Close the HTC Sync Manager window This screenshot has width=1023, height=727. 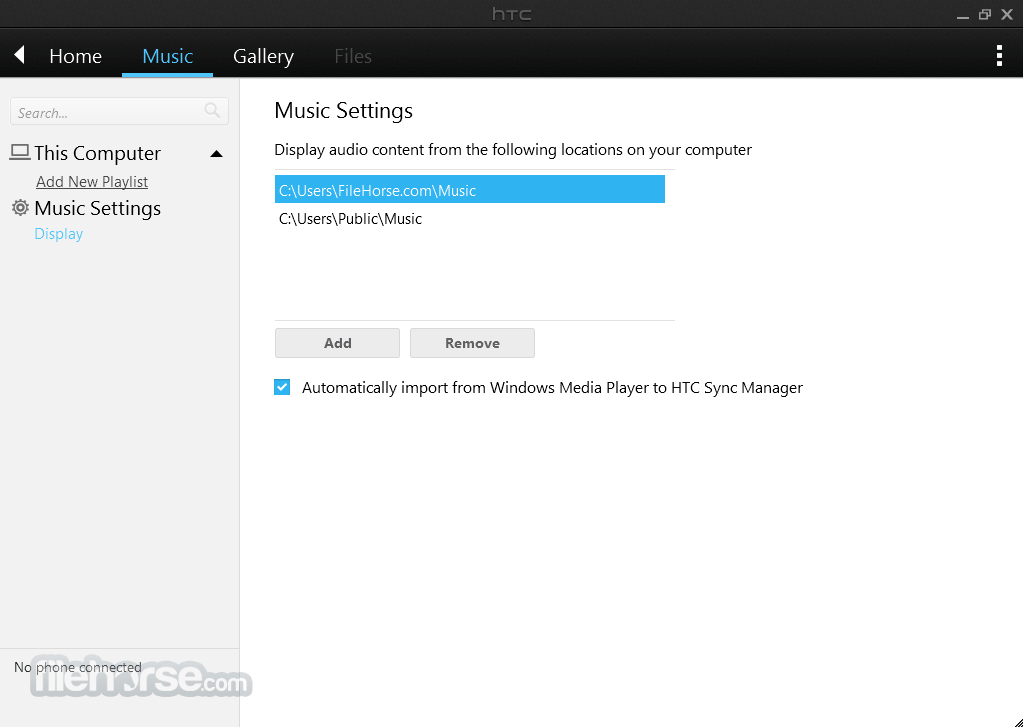point(1007,14)
